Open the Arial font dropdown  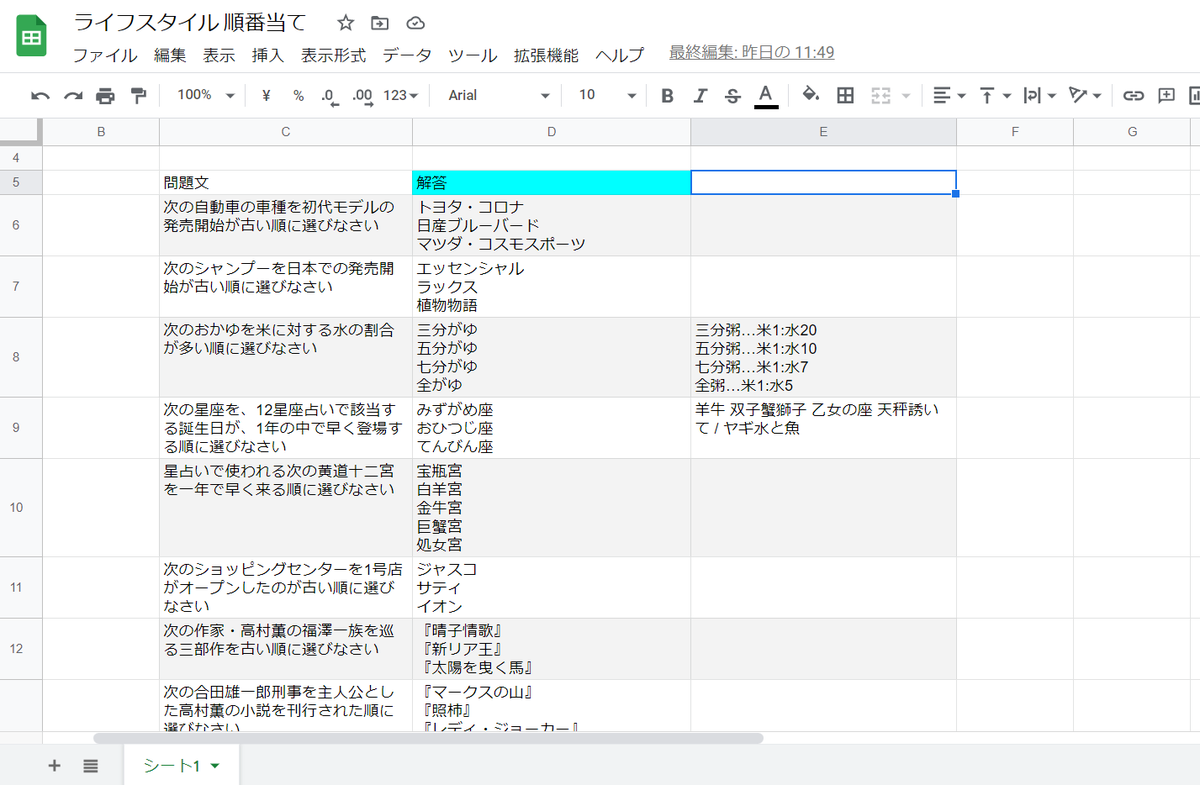(x=499, y=95)
